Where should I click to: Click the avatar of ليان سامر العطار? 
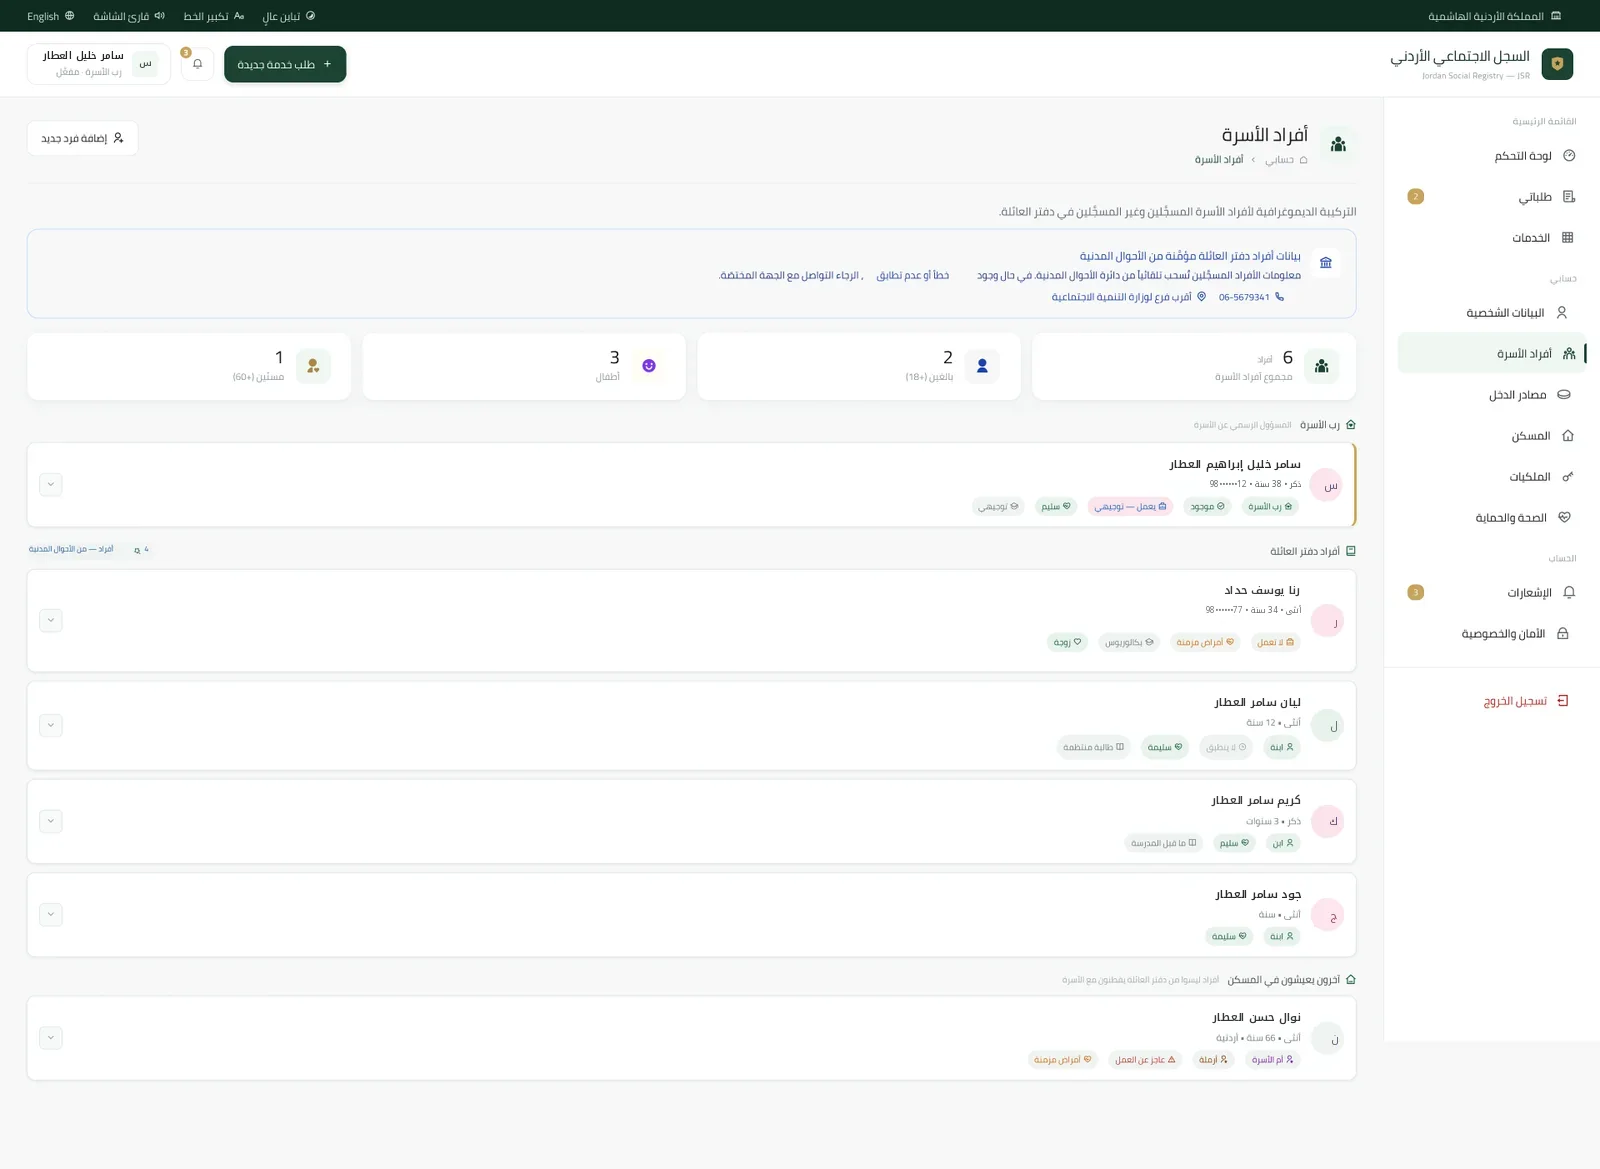click(x=1327, y=726)
